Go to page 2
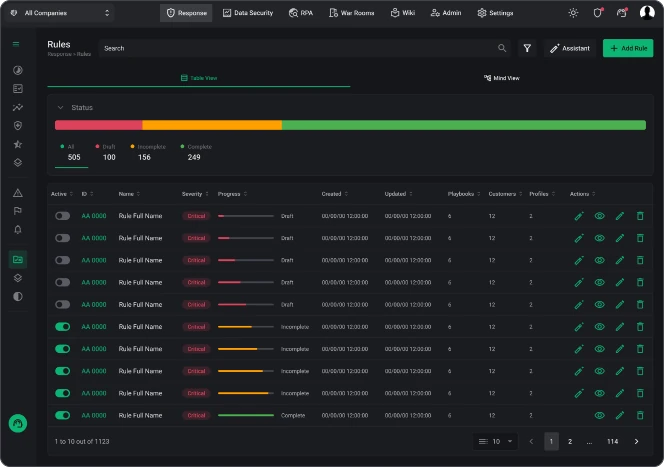 coord(570,442)
